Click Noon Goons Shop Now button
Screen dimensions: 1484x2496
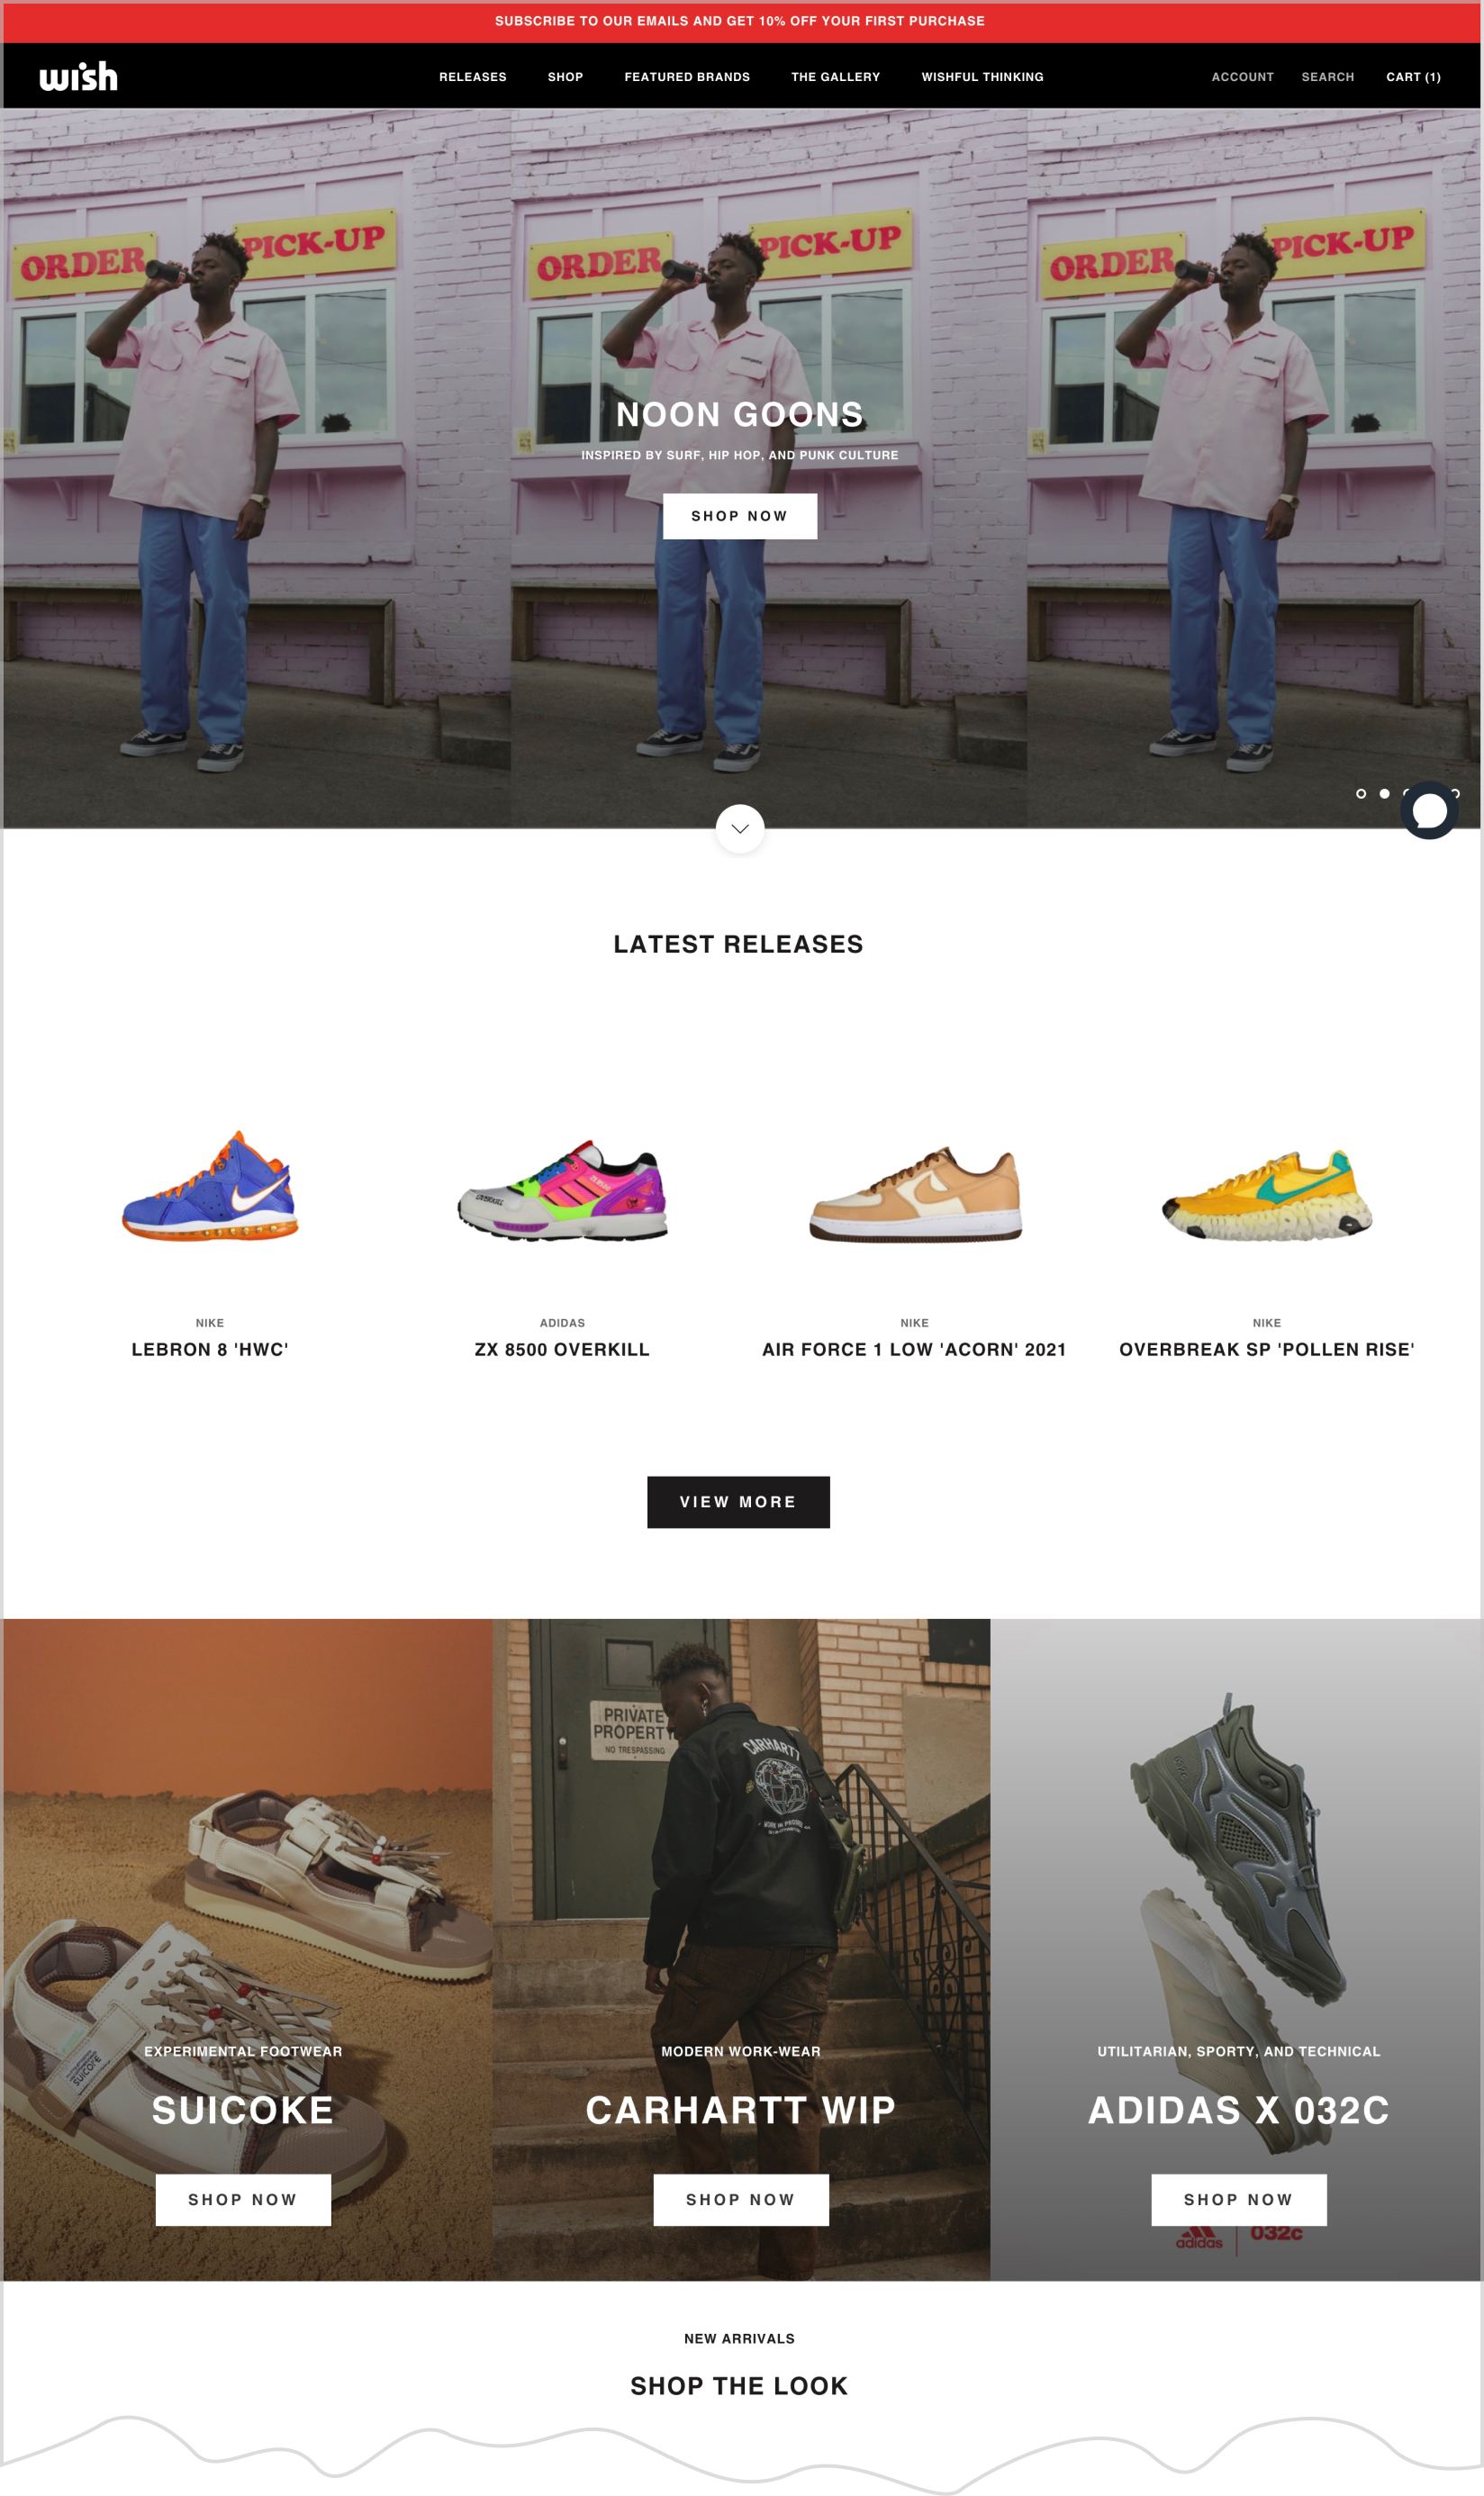coord(740,516)
